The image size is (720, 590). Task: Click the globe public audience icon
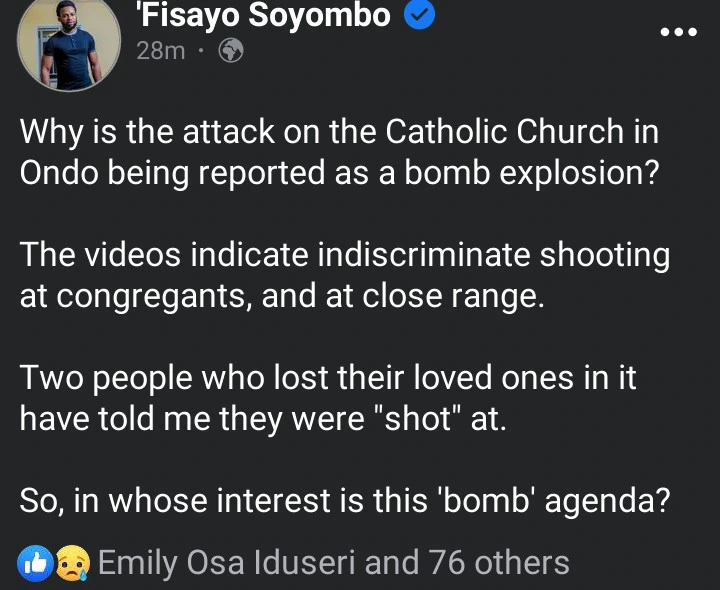tap(232, 51)
